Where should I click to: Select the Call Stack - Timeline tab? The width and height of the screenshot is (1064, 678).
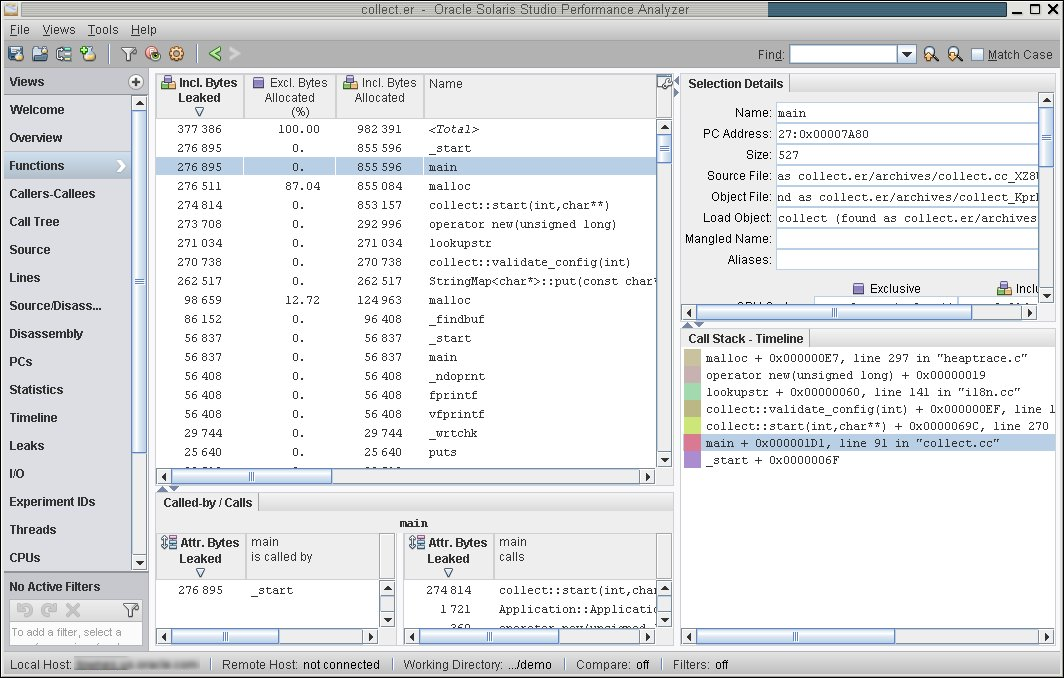tap(745, 338)
